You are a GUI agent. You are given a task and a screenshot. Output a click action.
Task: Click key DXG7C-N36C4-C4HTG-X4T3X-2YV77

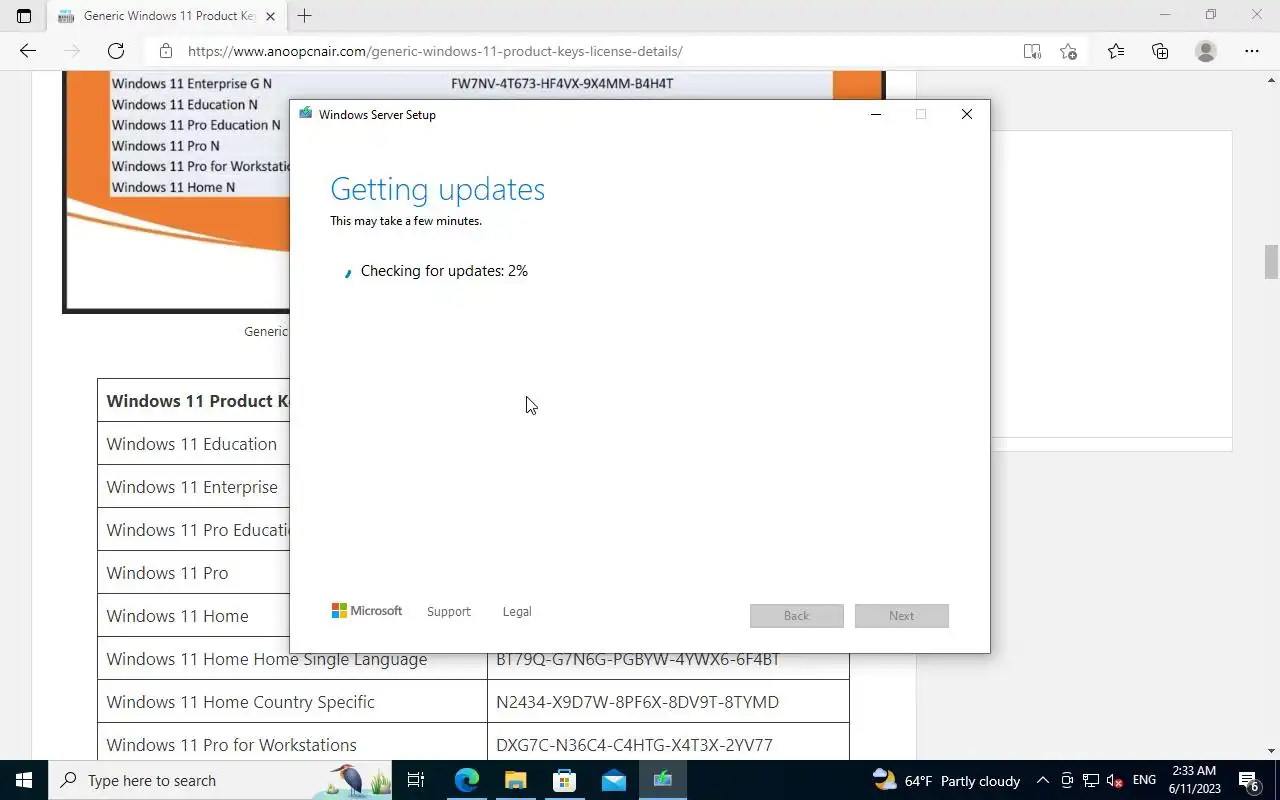[x=634, y=745]
